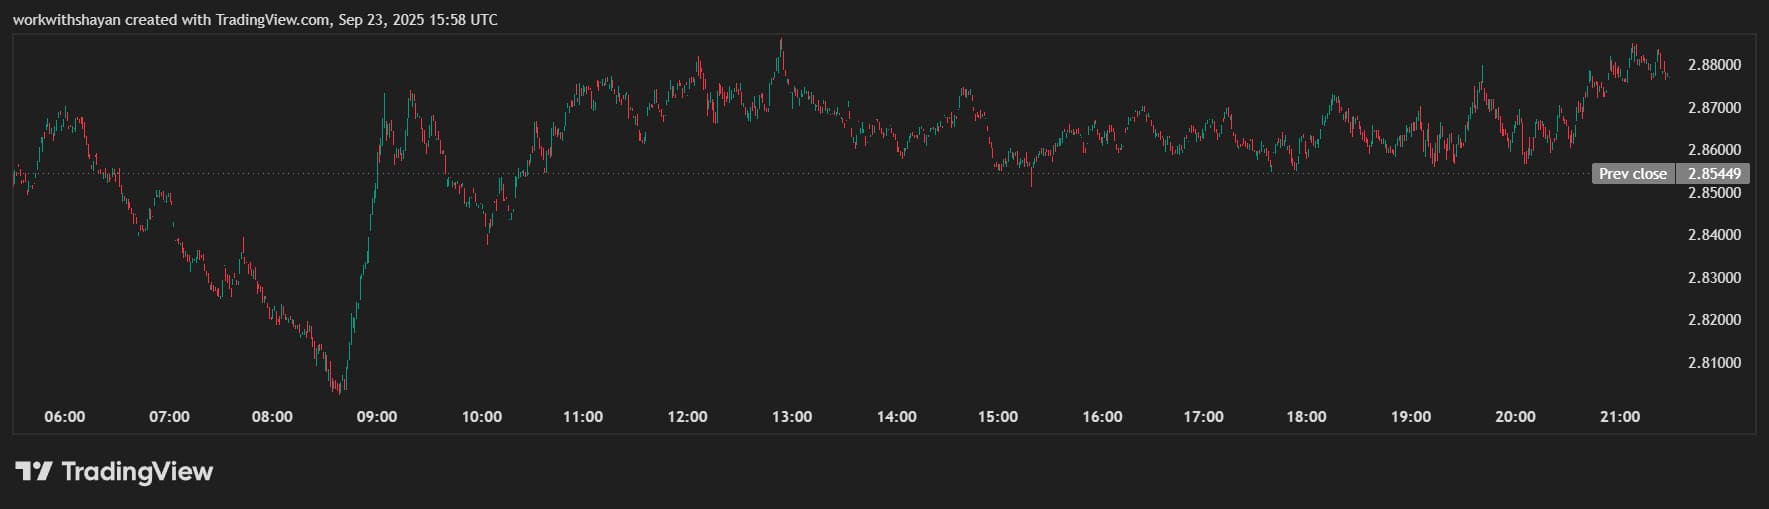1769x509 pixels.
Task: Click the dotted previous close price line
Action: 800,174
